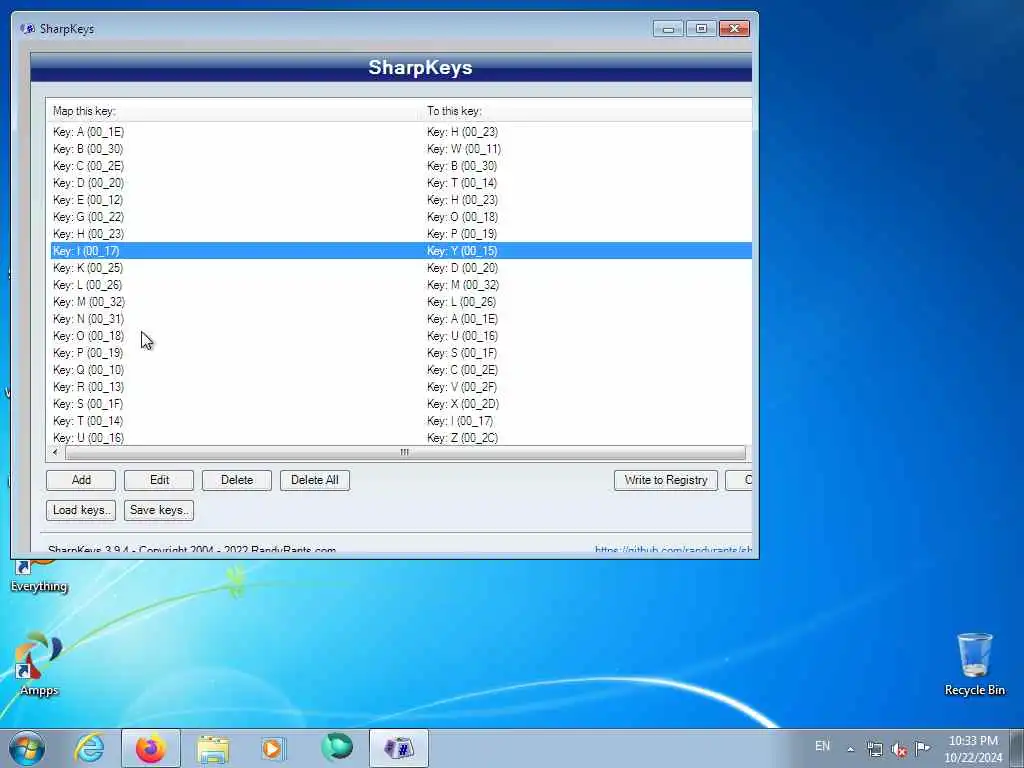Select row Key: A (00_1E)
The height and width of the screenshot is (768, 1024).
(x=401, y=132)
